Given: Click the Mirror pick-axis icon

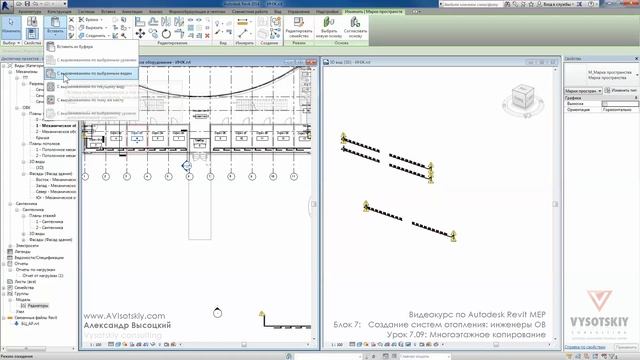Looking at the screenshot, I should click(166, 22).
